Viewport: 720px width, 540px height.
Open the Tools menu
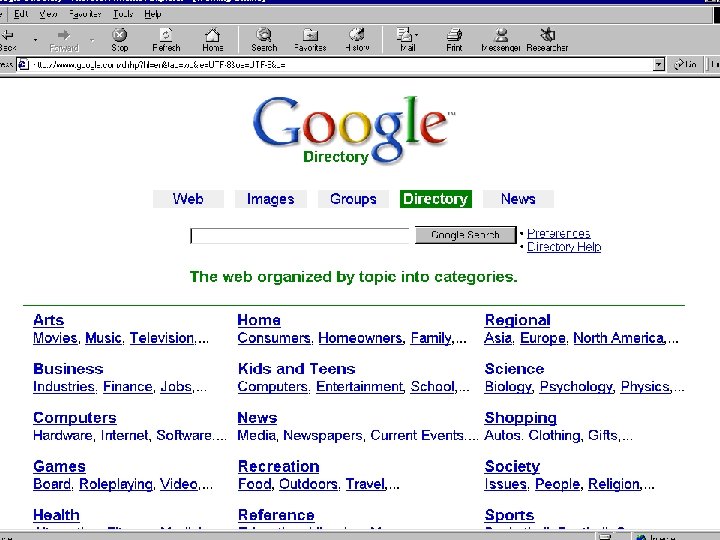click(x=123, y=14)
